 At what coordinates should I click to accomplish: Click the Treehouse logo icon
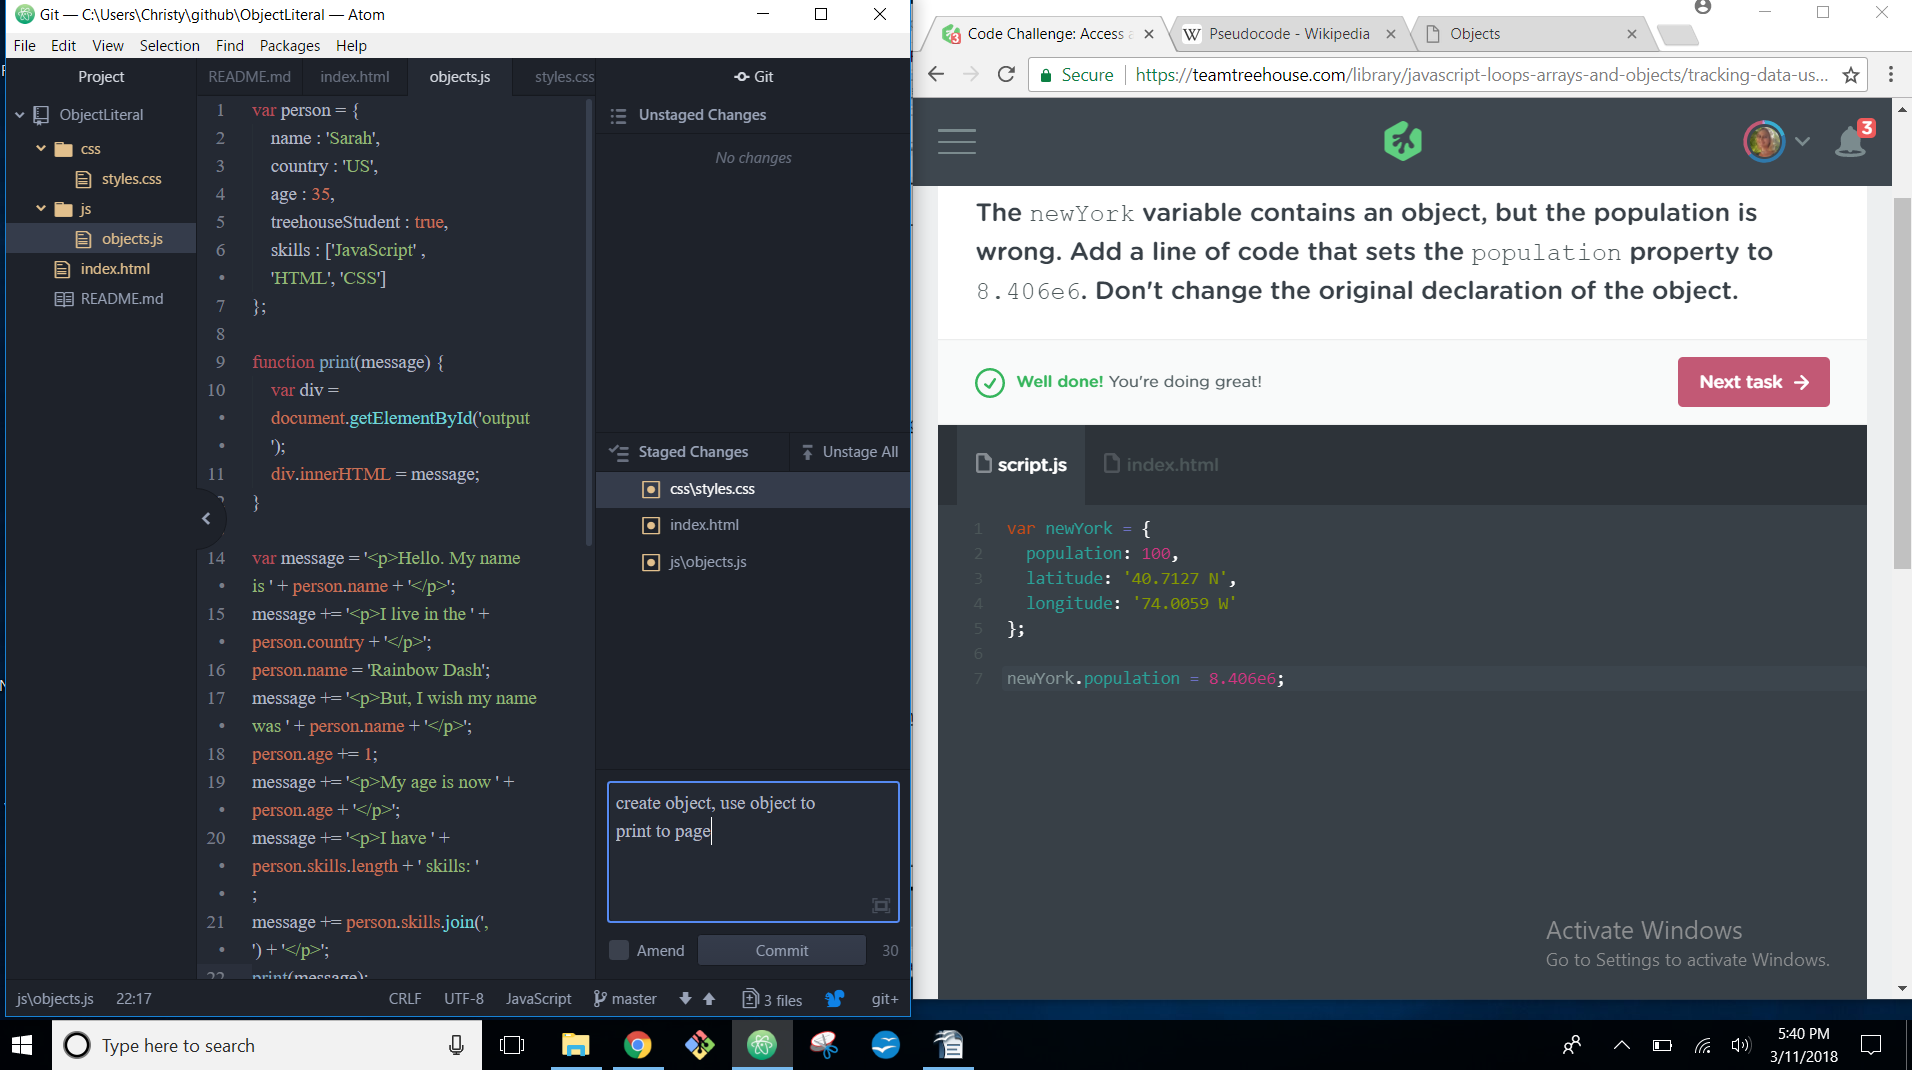click(1402, 141)
